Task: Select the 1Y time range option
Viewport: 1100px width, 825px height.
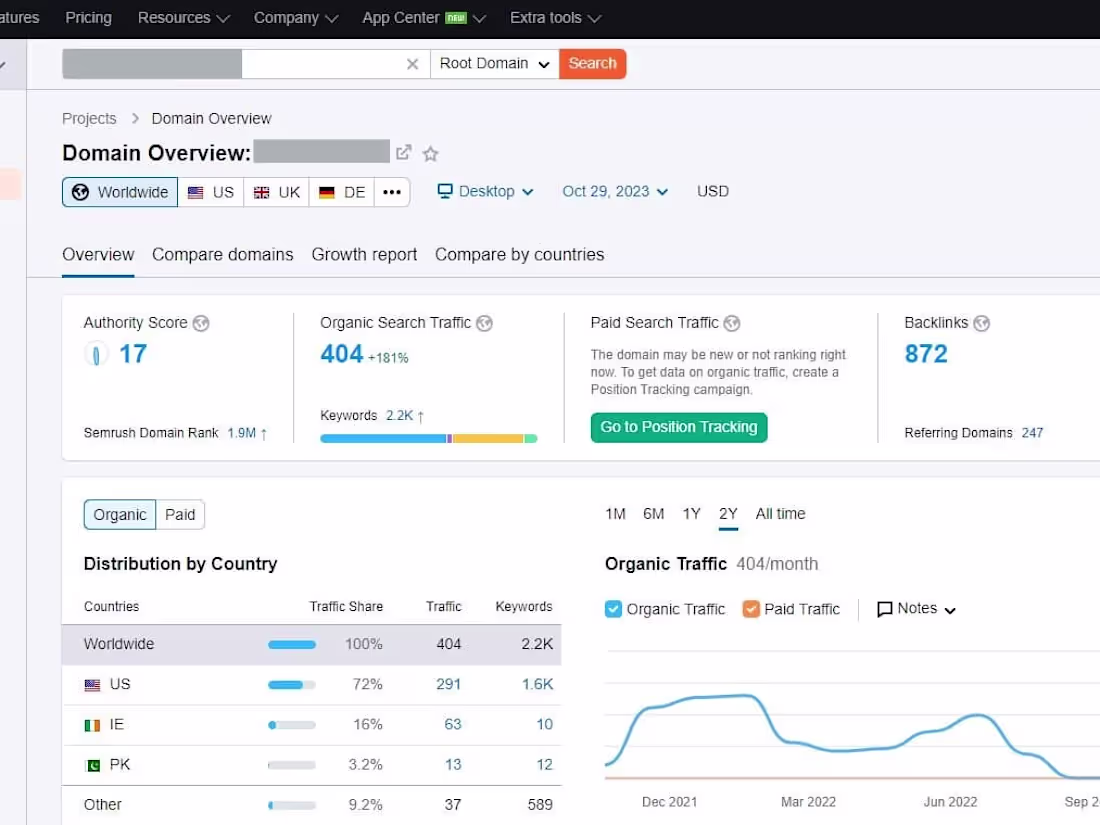Action: pyautogui.click(x=691, y=514)
